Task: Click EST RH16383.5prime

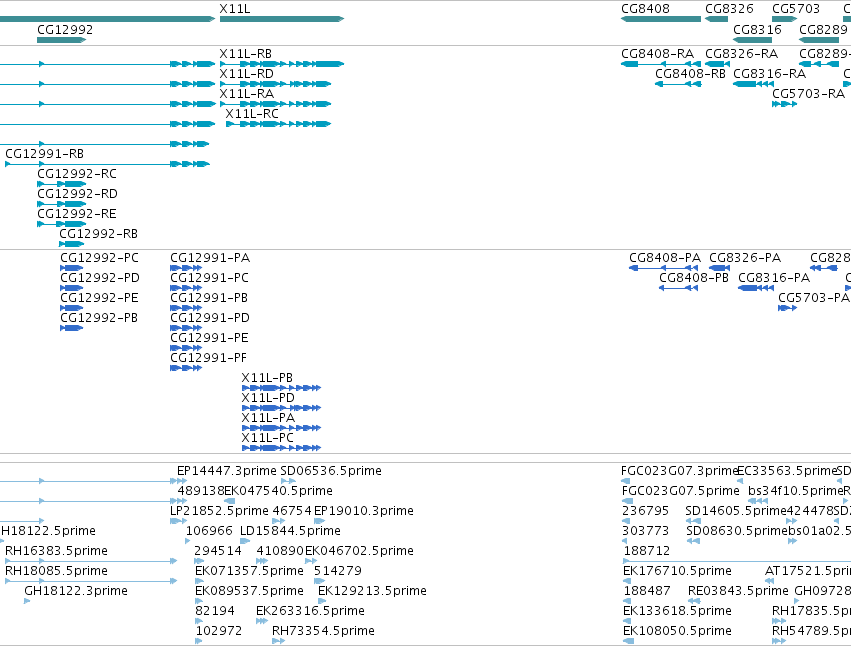Action: pyautogui.click(x=56, y=552)
